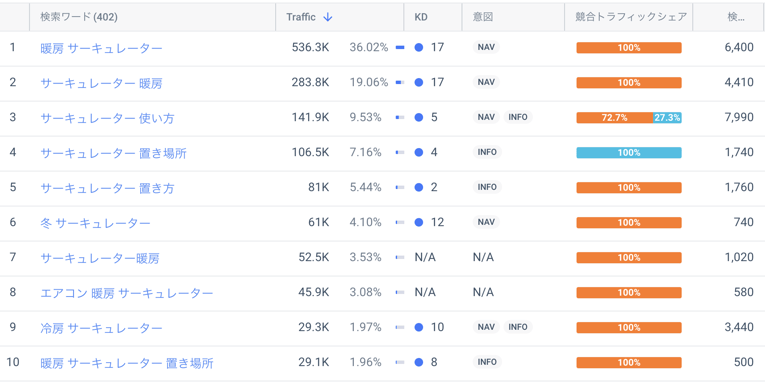Click traffic percentage 36.02%
This screenshot has height=384, width=765.
369,47
